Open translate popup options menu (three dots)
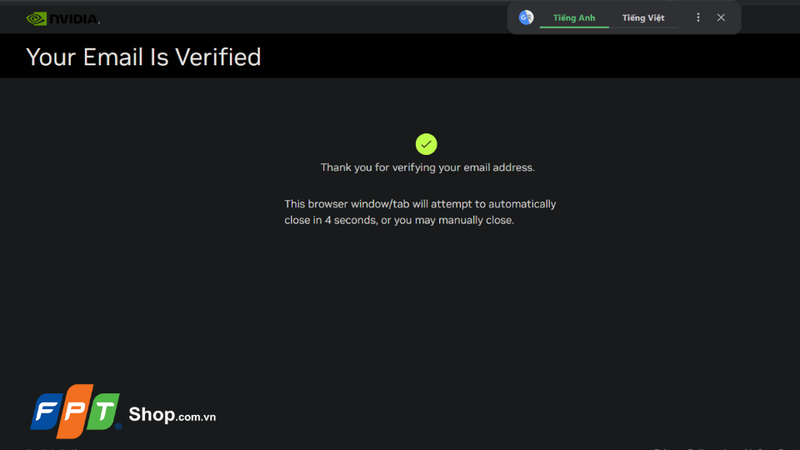800x450 pixels. pos(698,17)
